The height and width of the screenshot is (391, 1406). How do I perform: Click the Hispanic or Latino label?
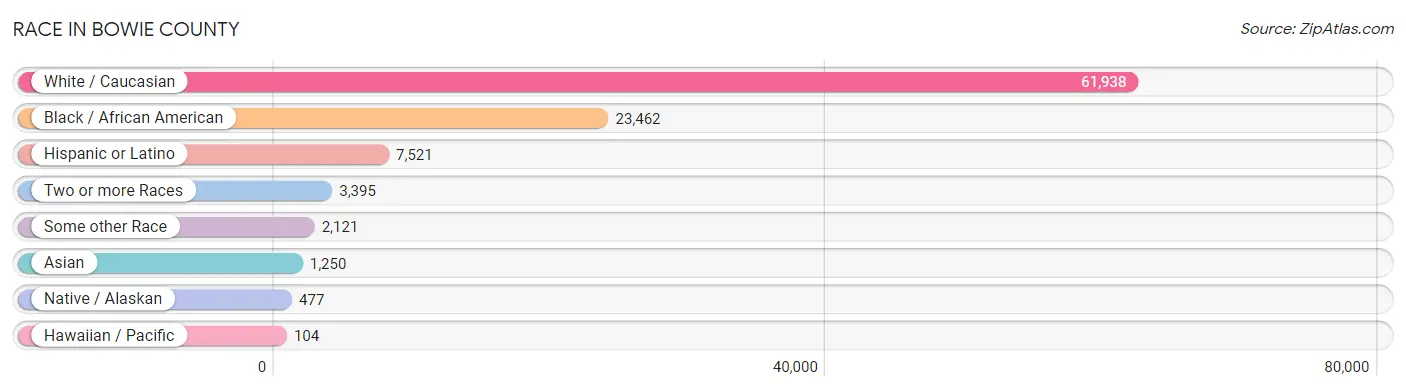pos(109,154)
